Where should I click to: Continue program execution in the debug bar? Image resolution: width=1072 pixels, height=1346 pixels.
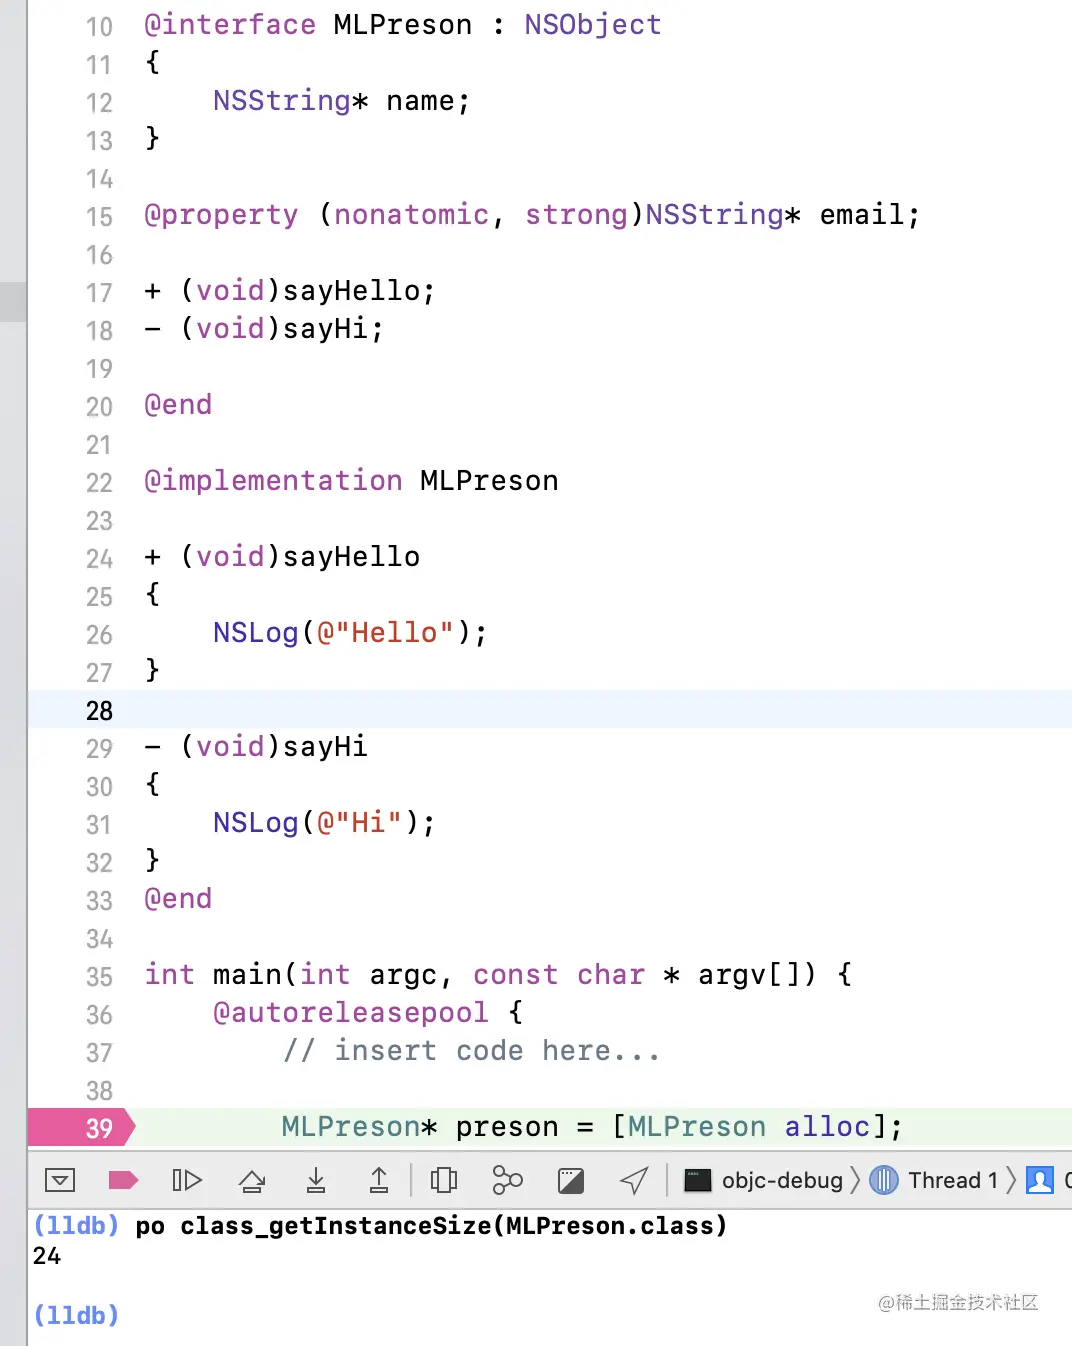click(187, 1180)
